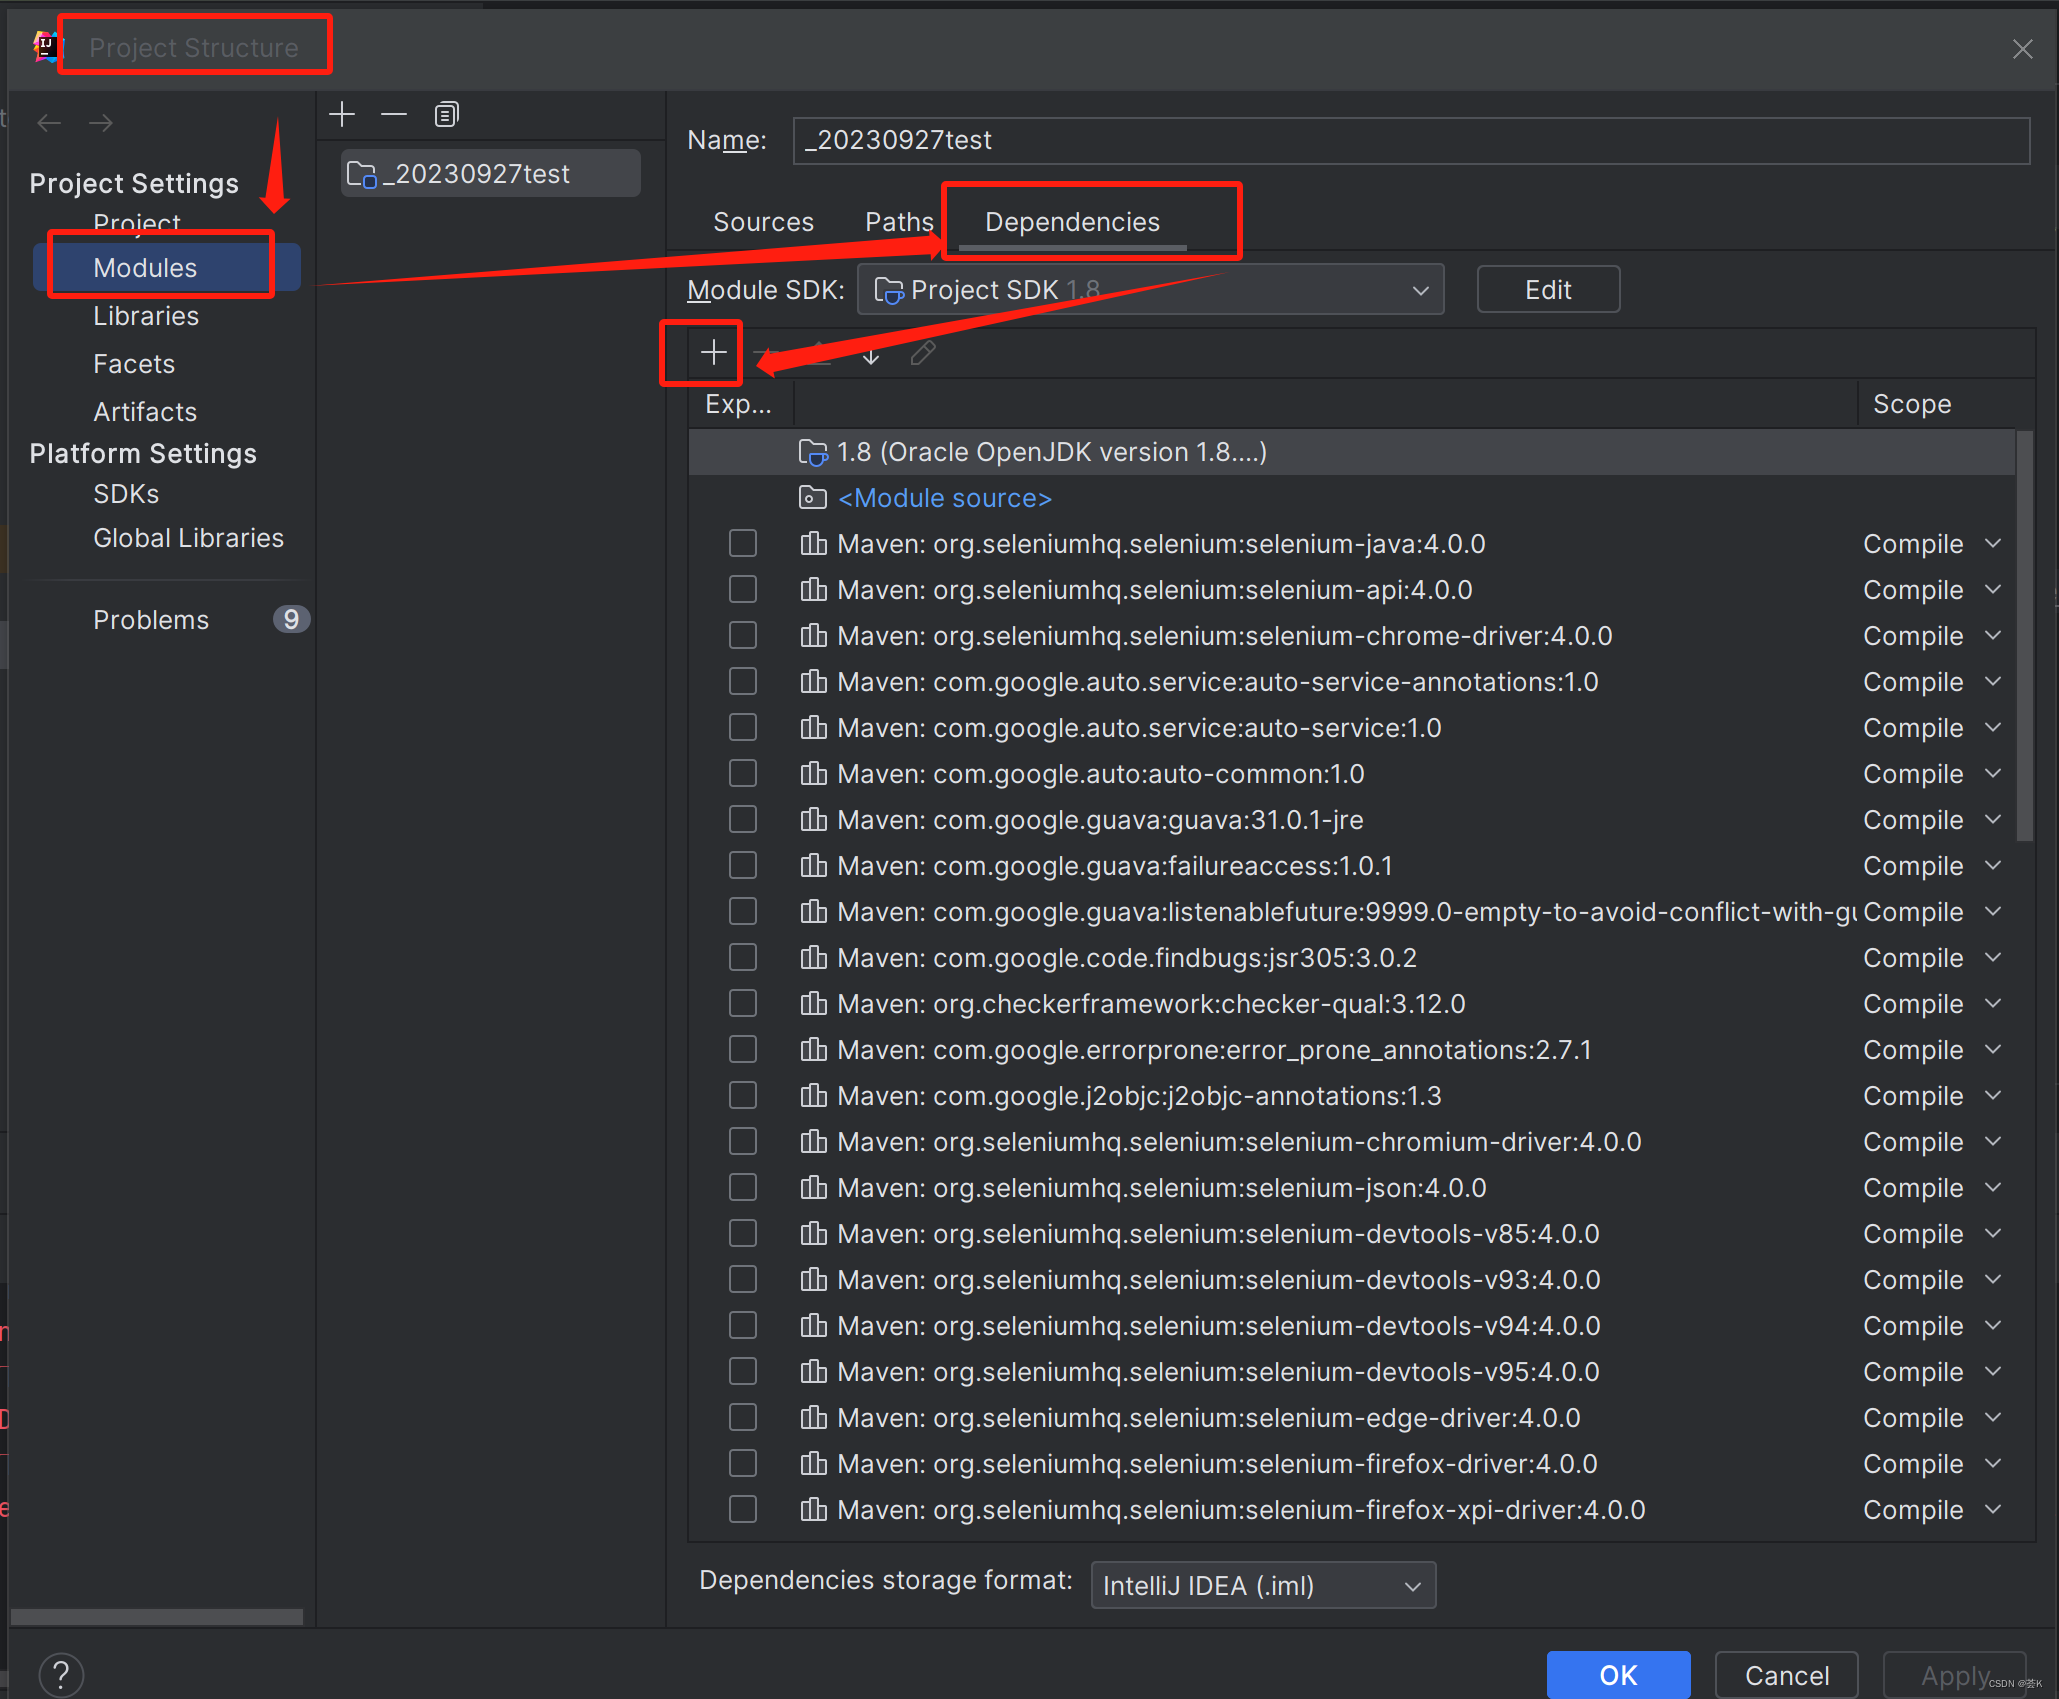
Task: Click the dependencies list vertical scrollbar
Action: [2024, 636]
